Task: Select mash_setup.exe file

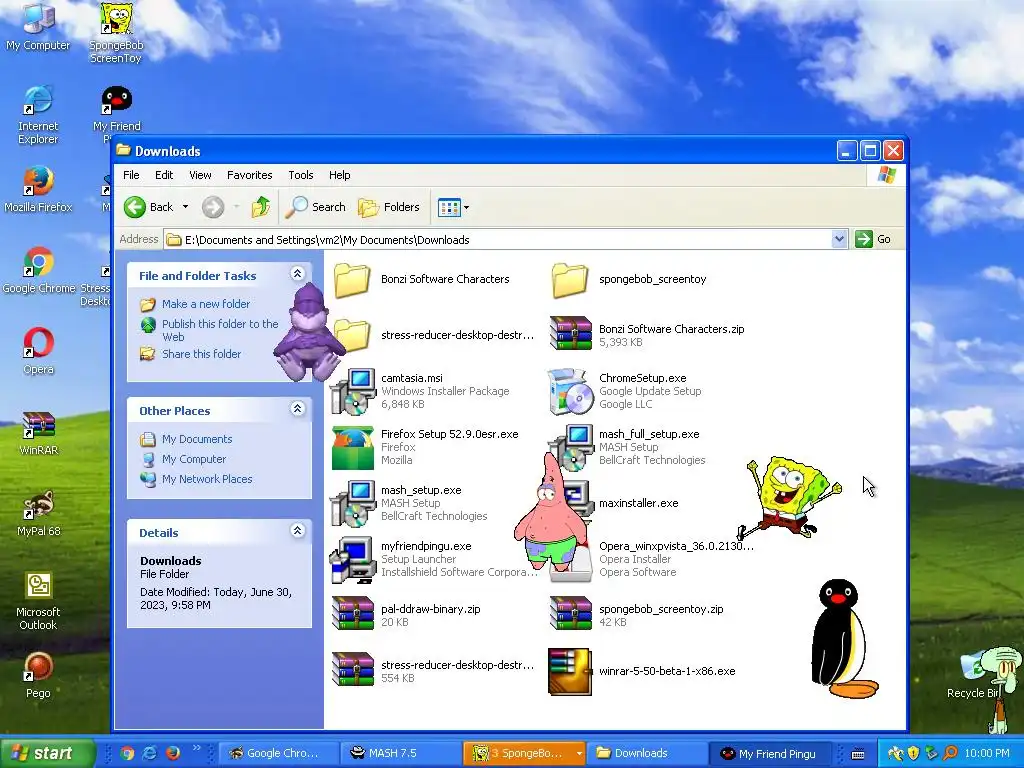Action: (409, 503)
